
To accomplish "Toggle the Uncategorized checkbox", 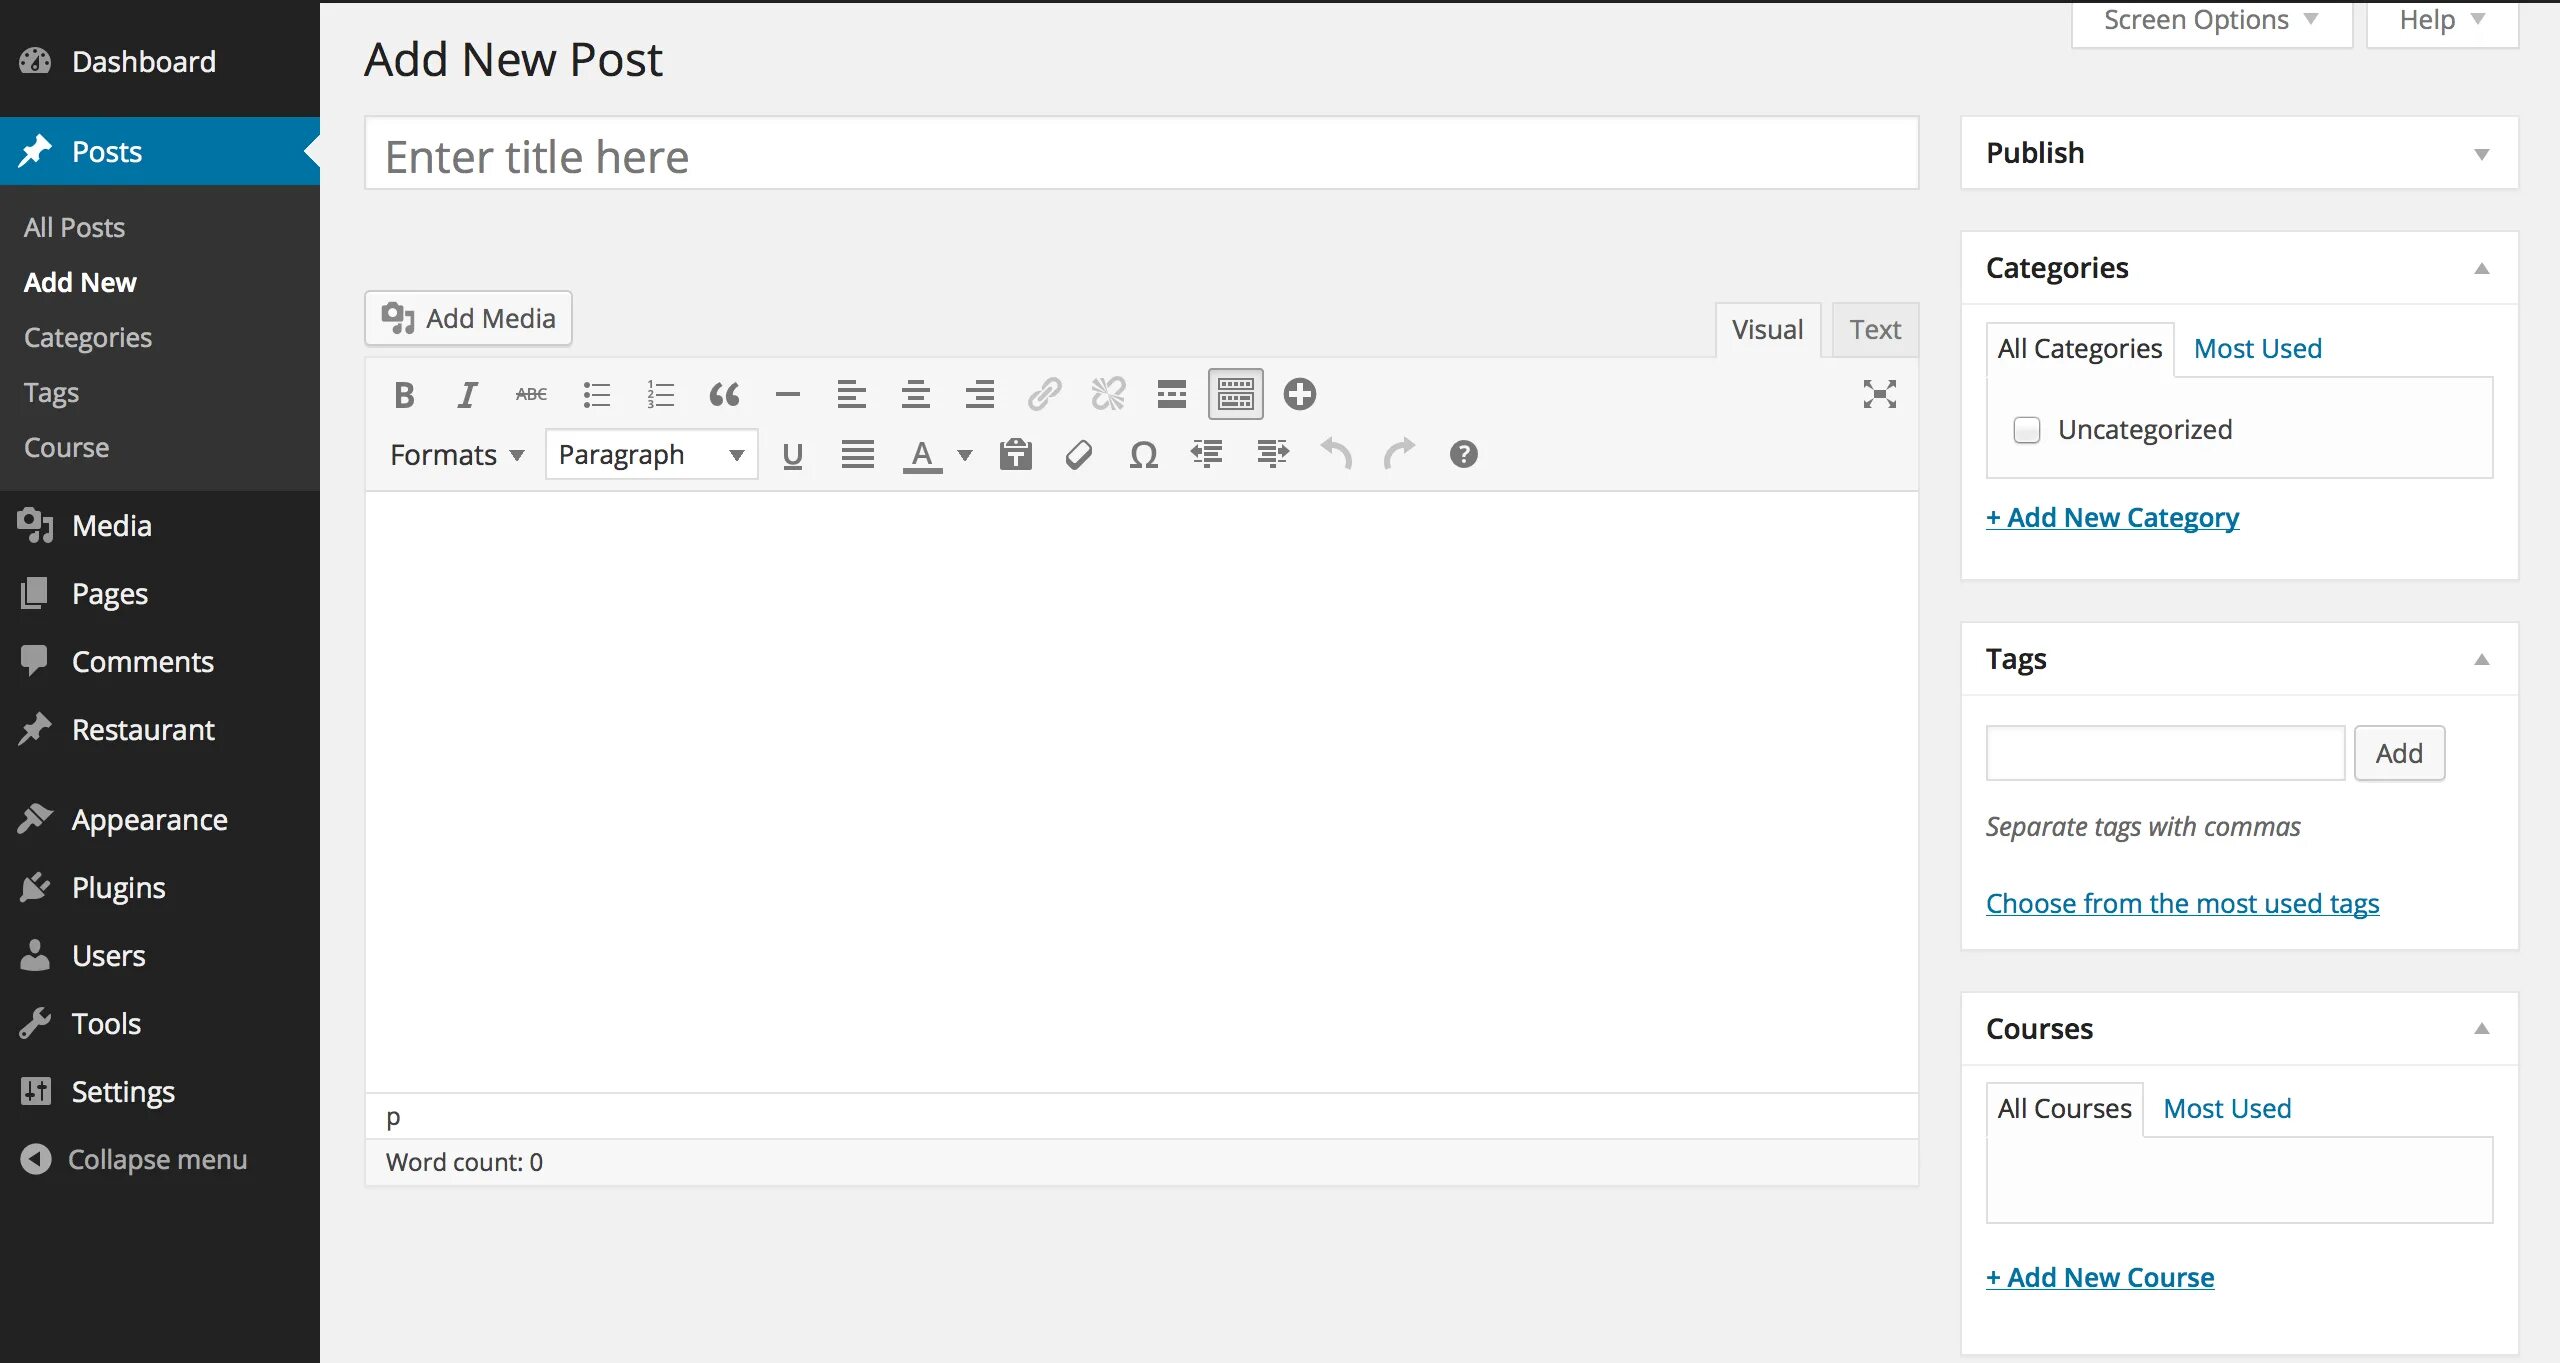I will coord(2027,428).
